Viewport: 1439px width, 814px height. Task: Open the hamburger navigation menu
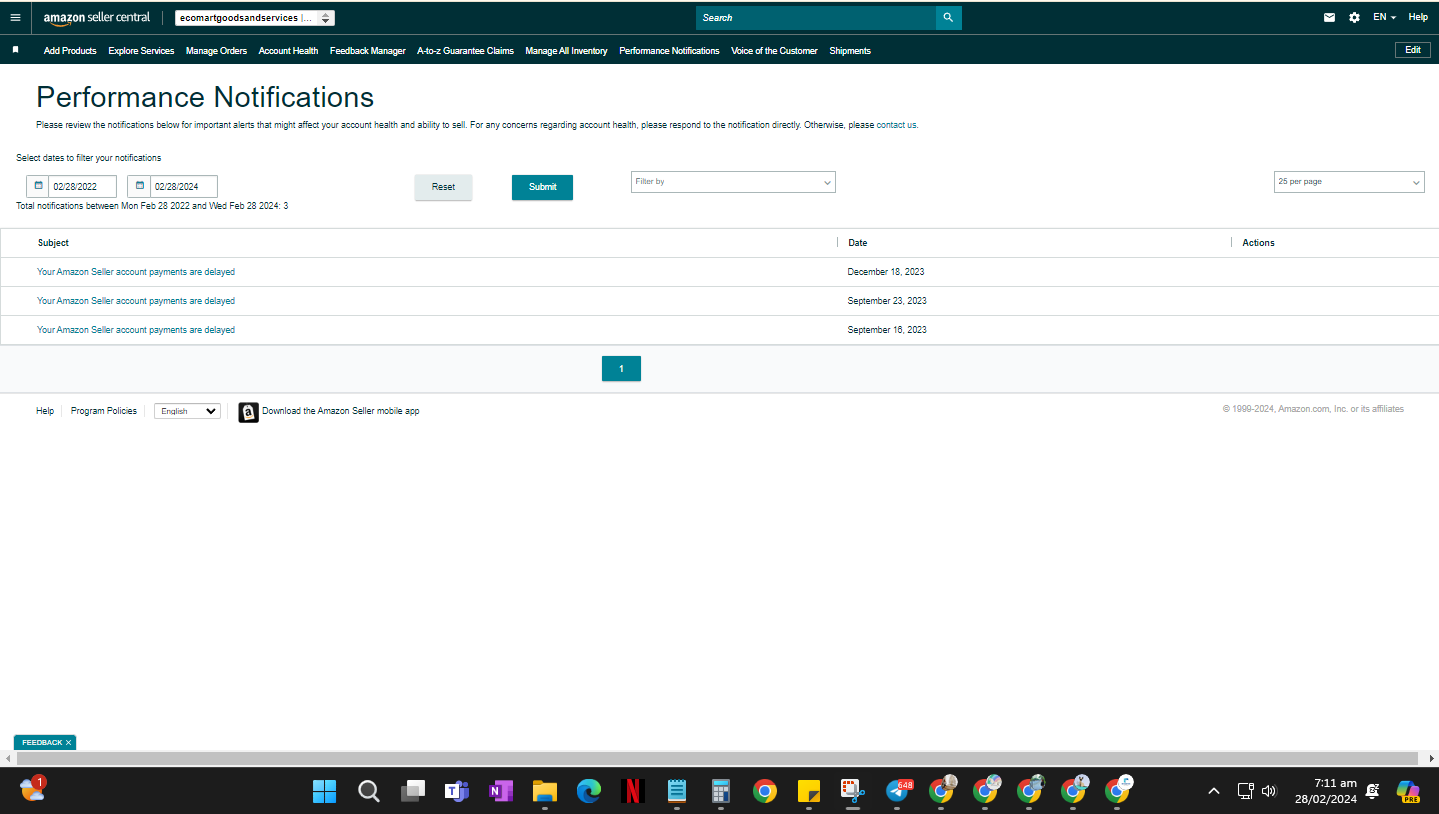tap(15, 17)
